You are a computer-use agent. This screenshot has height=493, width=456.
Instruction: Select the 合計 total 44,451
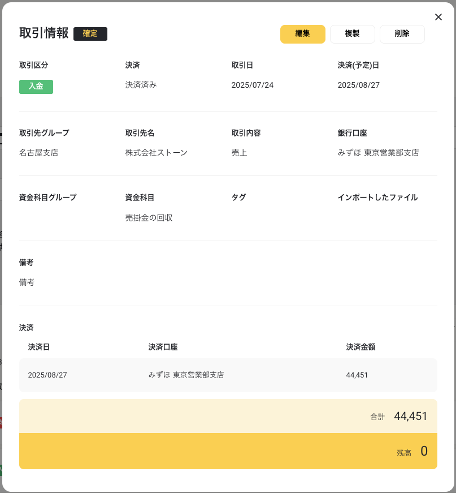tap(410, 416)
